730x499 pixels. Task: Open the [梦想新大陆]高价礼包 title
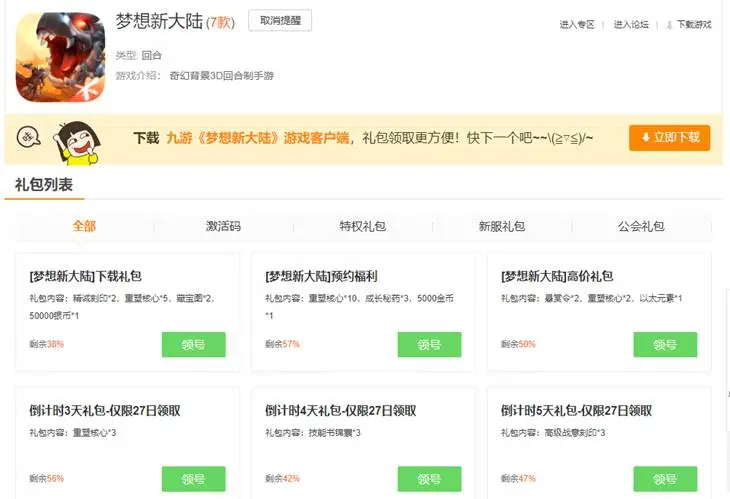(x=557, y=276)
